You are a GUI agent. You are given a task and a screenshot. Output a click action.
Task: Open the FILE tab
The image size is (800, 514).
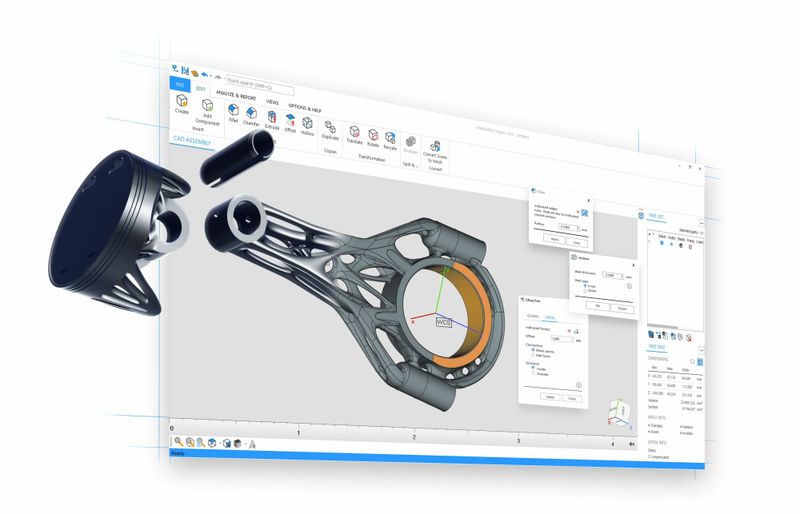click(180, 84)
